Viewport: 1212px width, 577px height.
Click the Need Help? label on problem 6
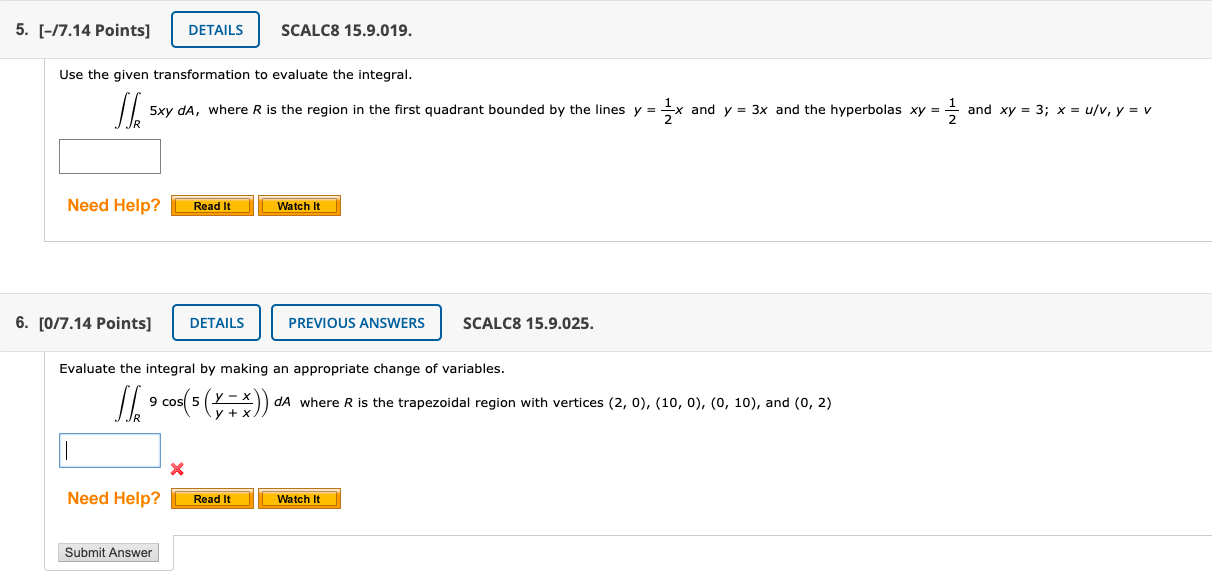coord(113,498)
